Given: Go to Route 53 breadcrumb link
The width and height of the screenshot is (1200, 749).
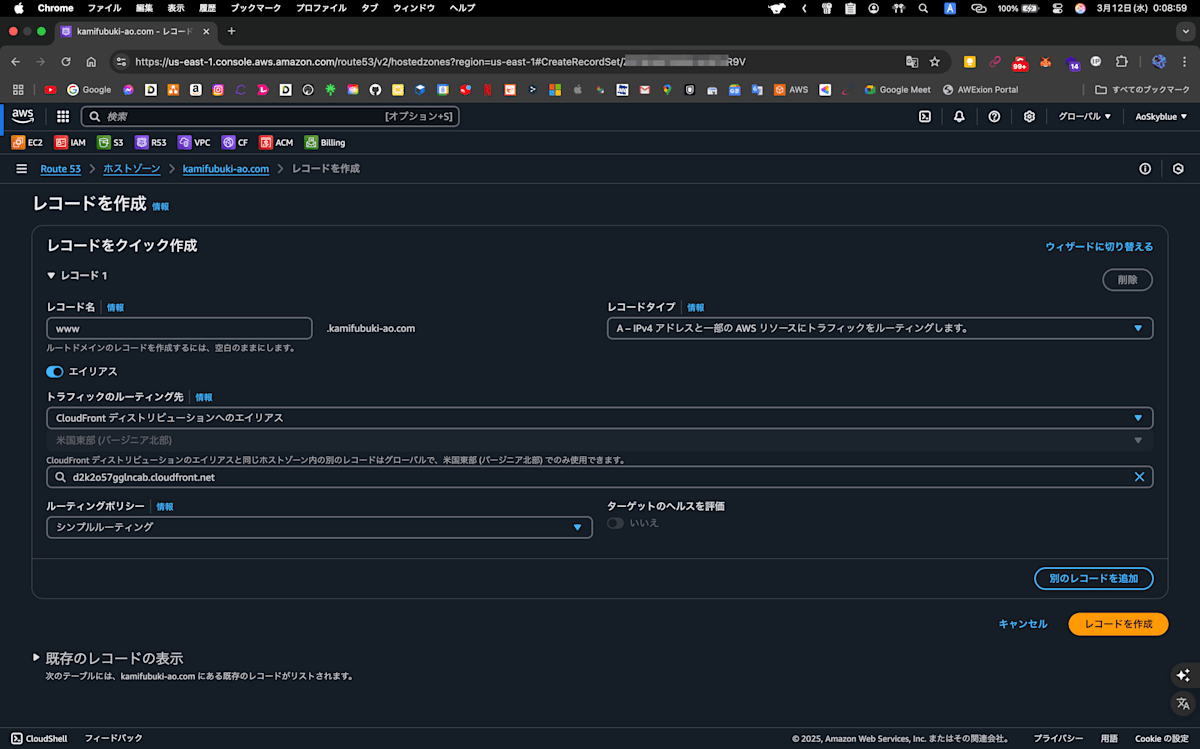Looking at the screenshot, I should 60,169.
